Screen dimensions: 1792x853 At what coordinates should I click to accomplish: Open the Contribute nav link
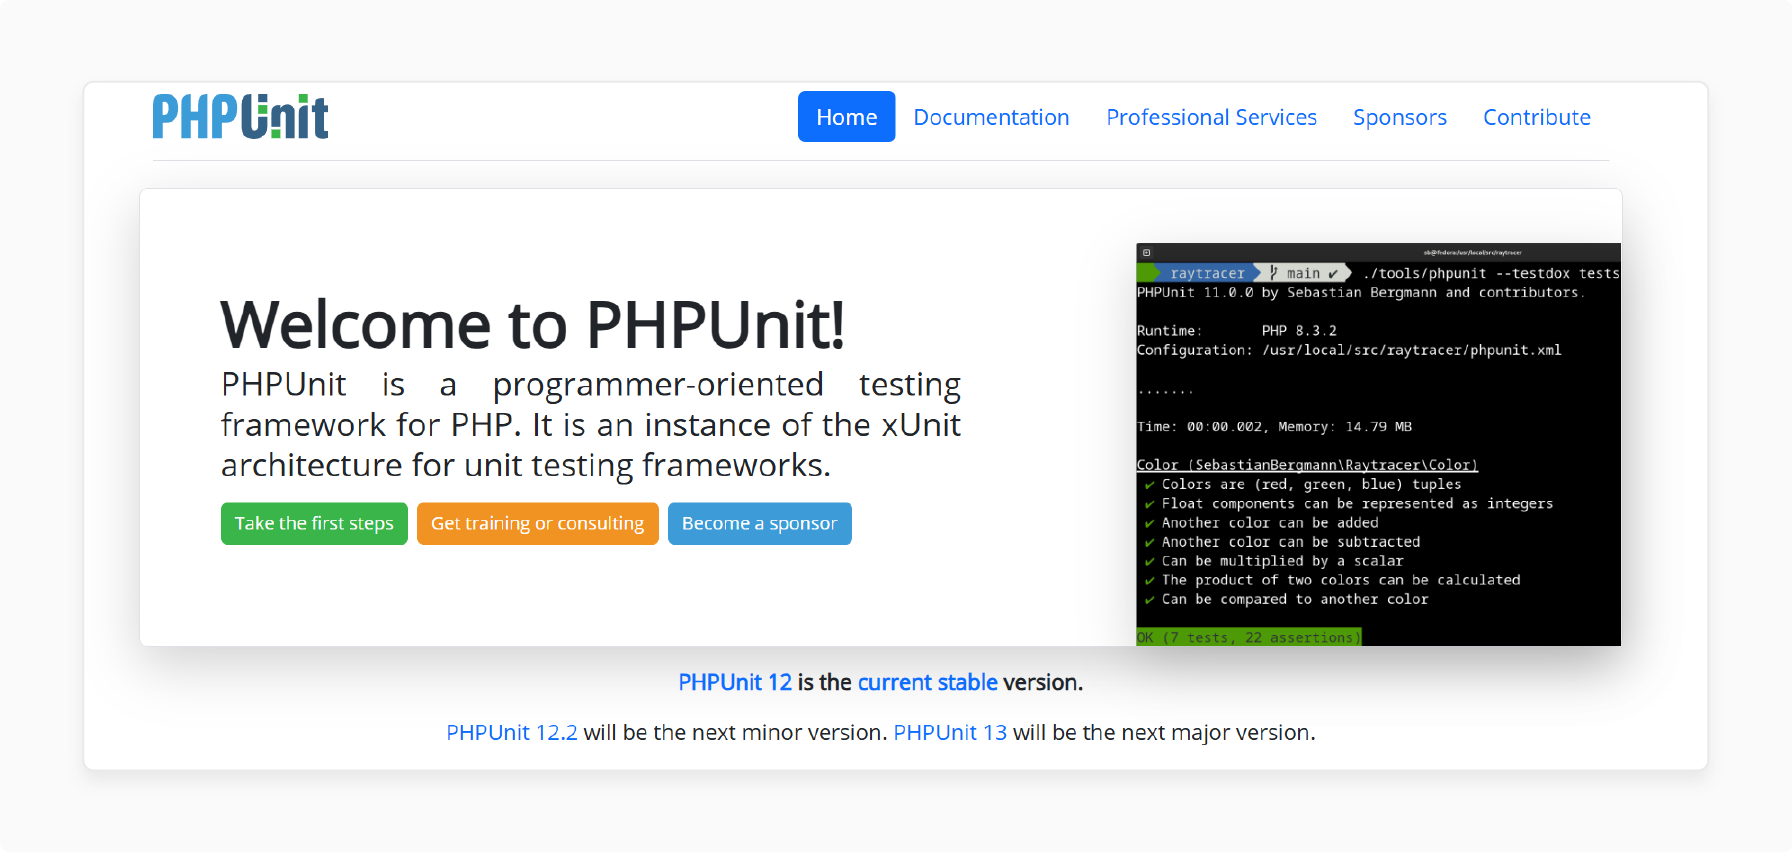coord(1536,117)
